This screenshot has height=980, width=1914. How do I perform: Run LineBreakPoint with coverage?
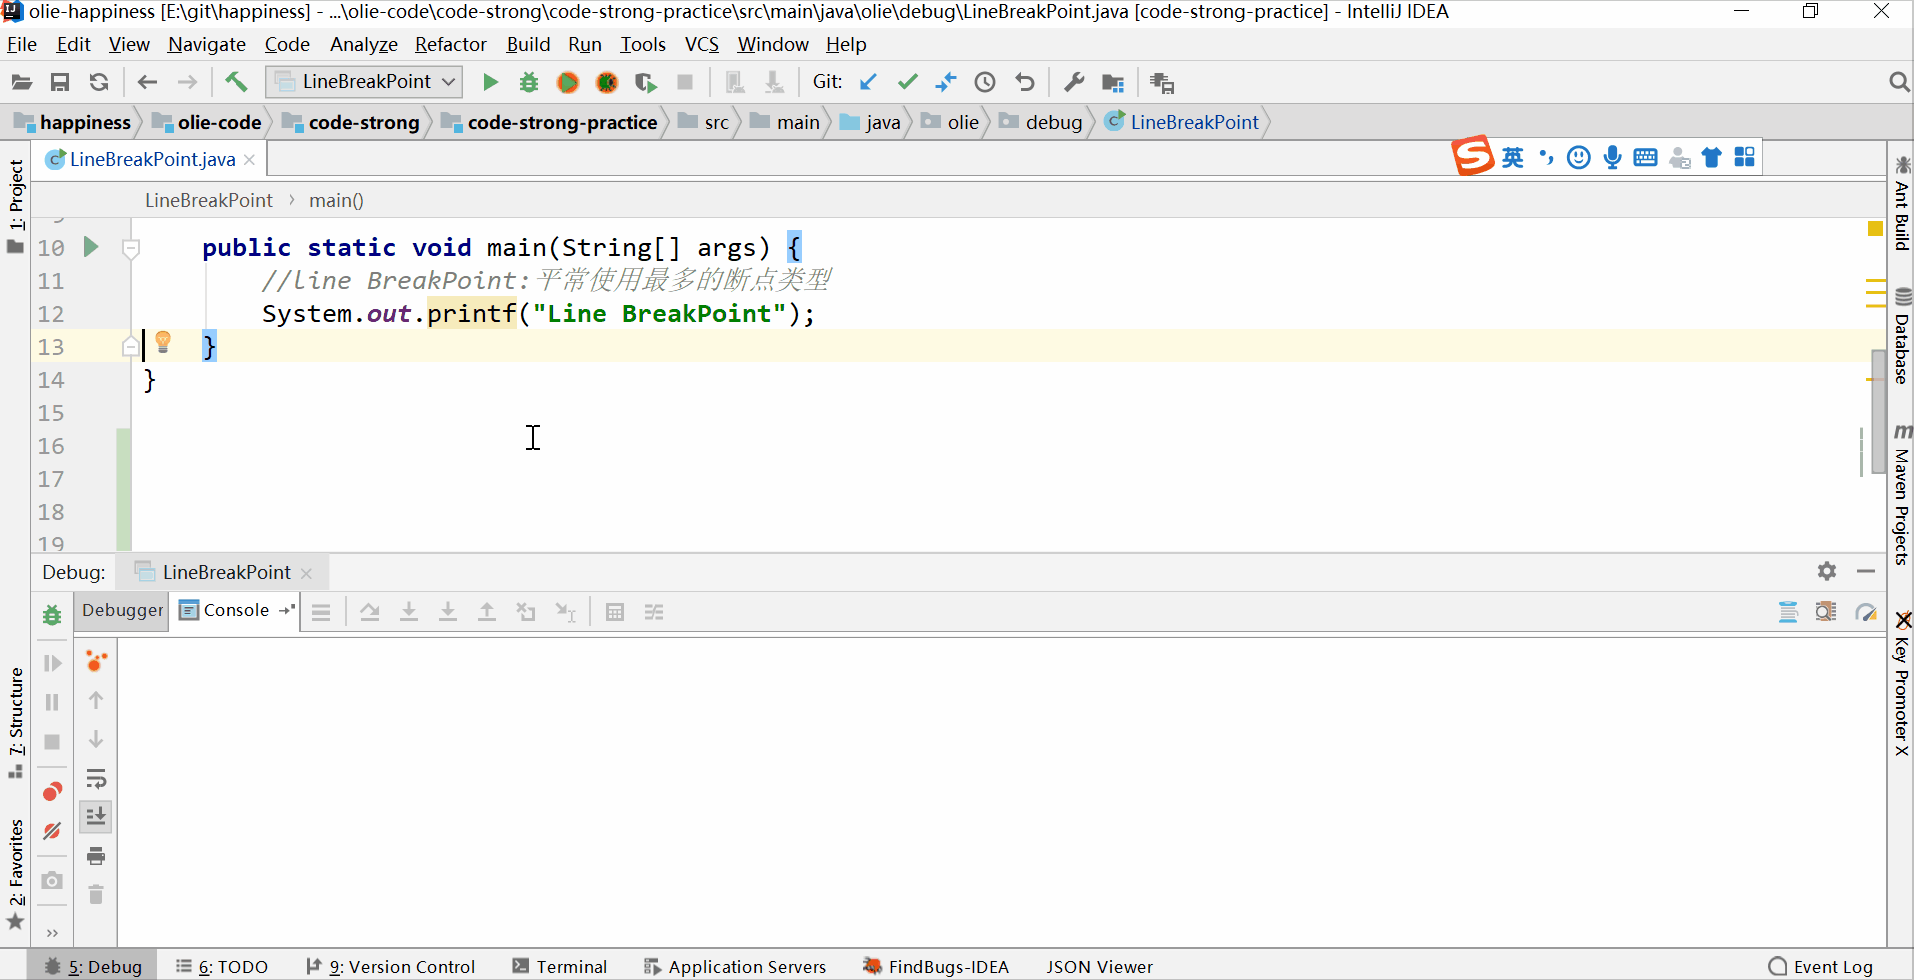568,82
